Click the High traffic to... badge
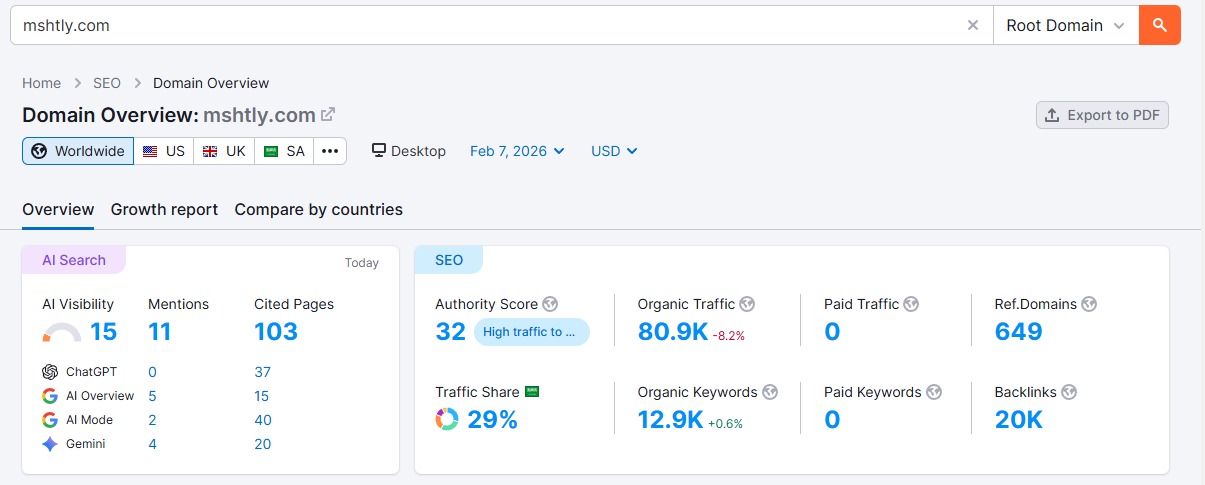The image size is (1205, 485). (531, 332)
